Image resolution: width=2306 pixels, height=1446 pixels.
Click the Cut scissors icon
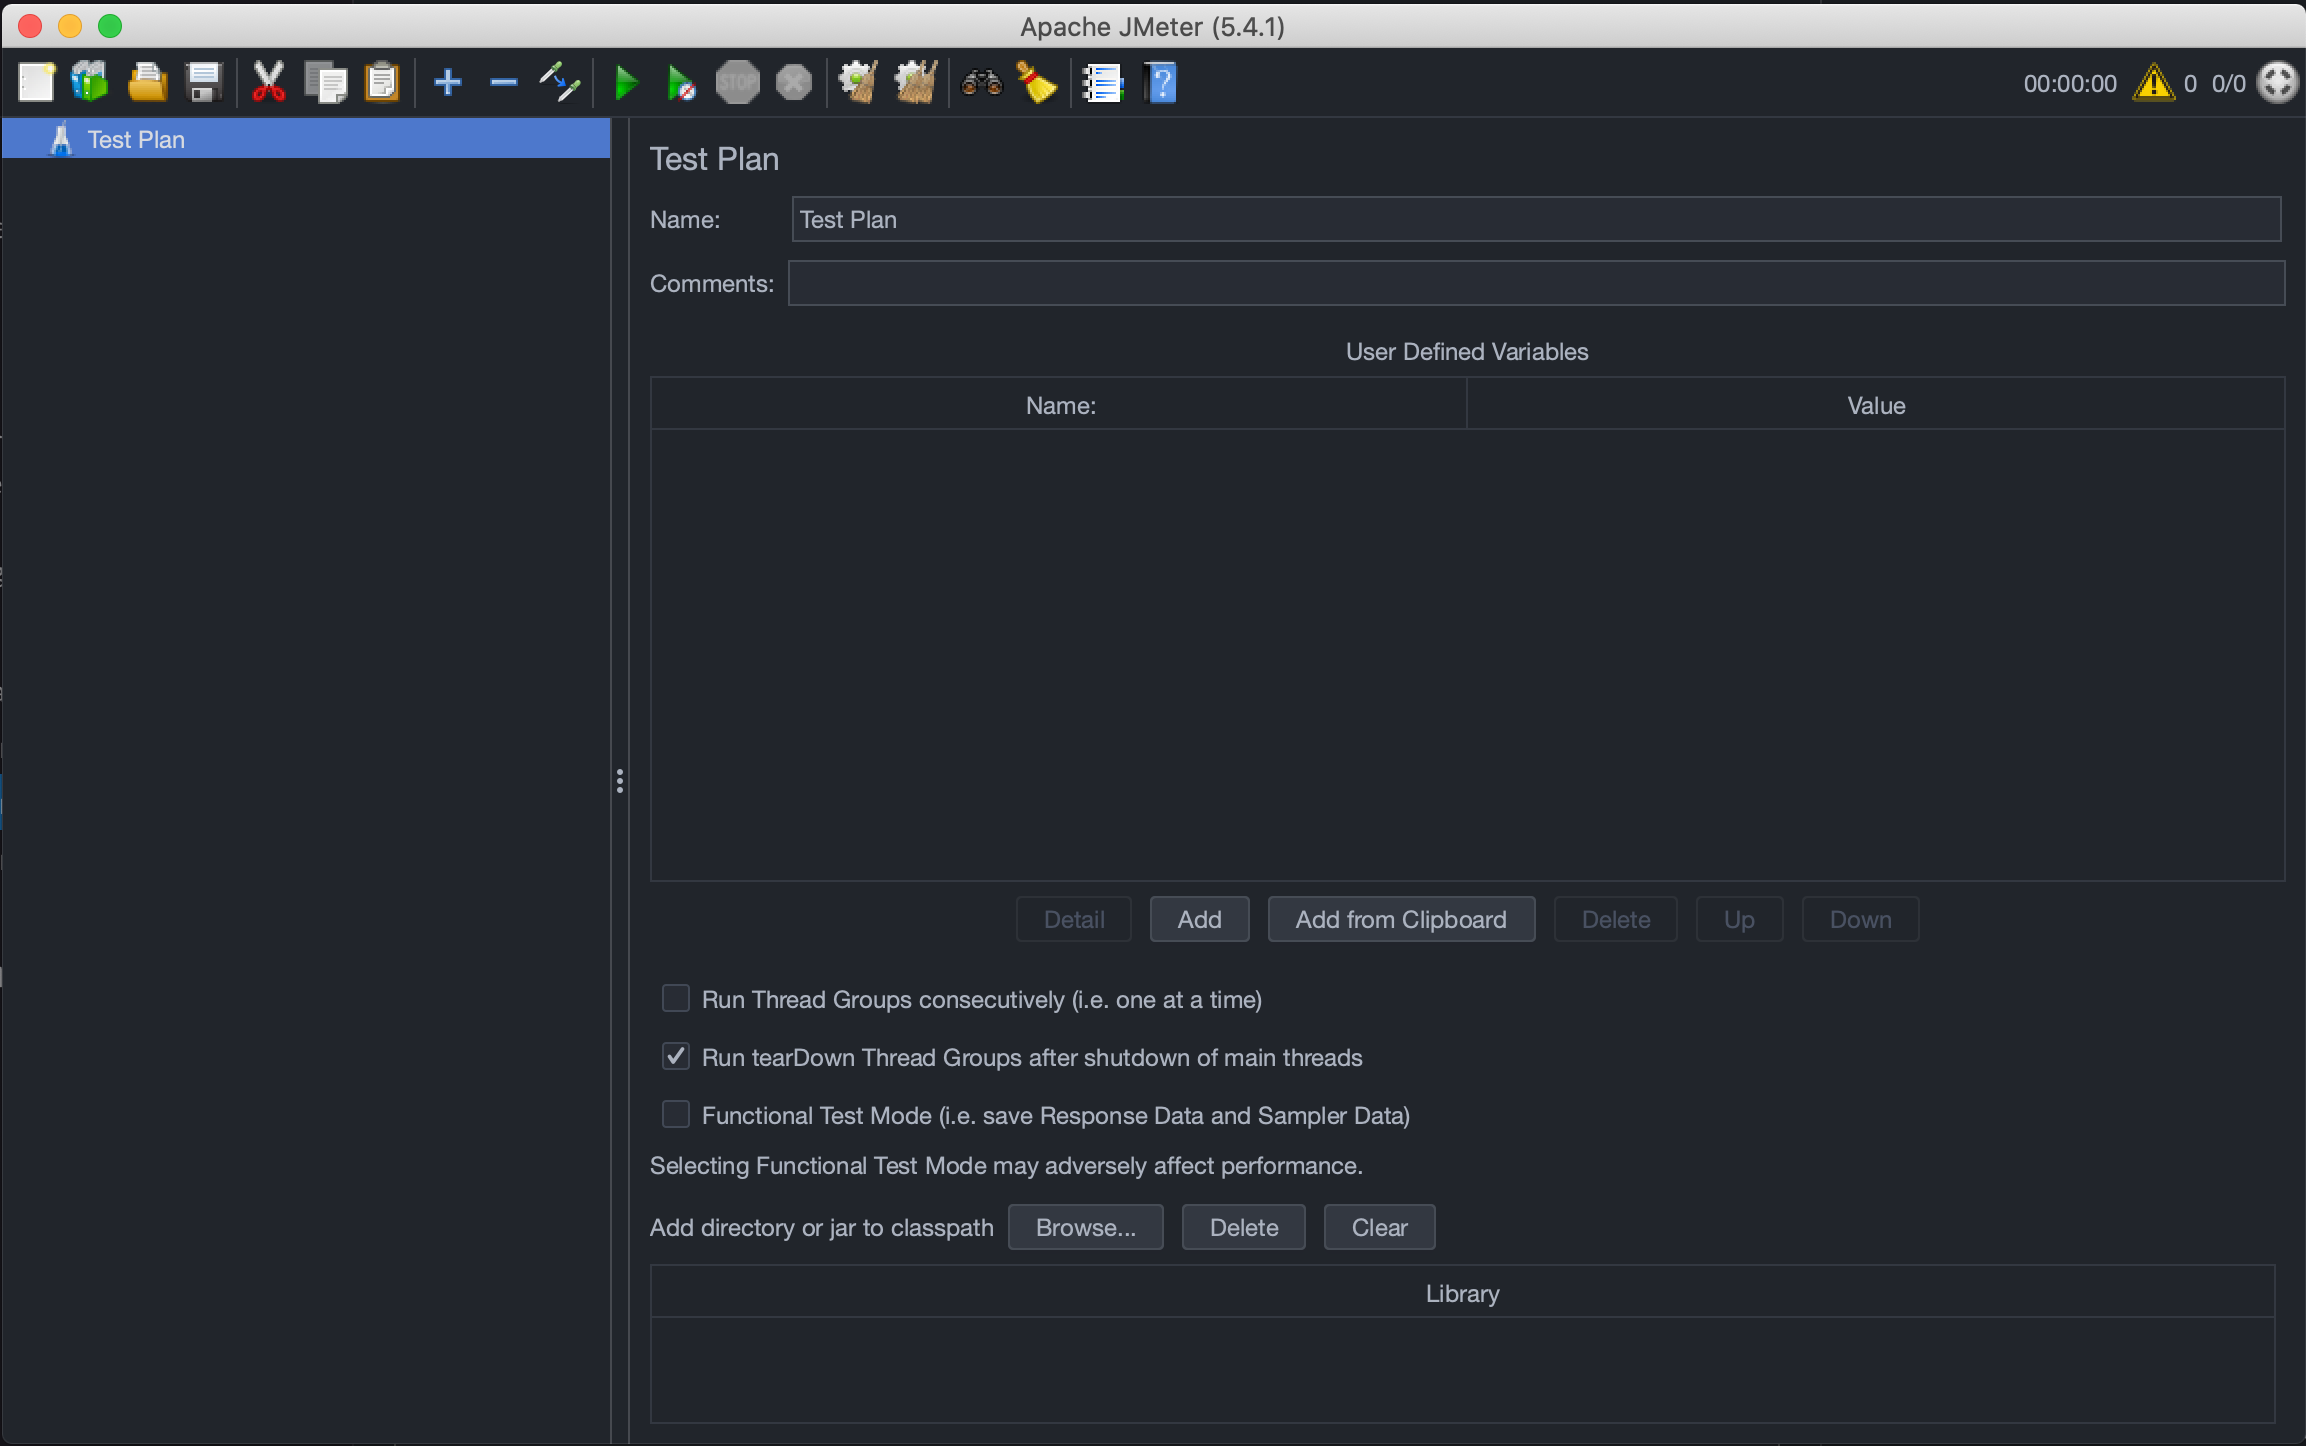(268, 82)
